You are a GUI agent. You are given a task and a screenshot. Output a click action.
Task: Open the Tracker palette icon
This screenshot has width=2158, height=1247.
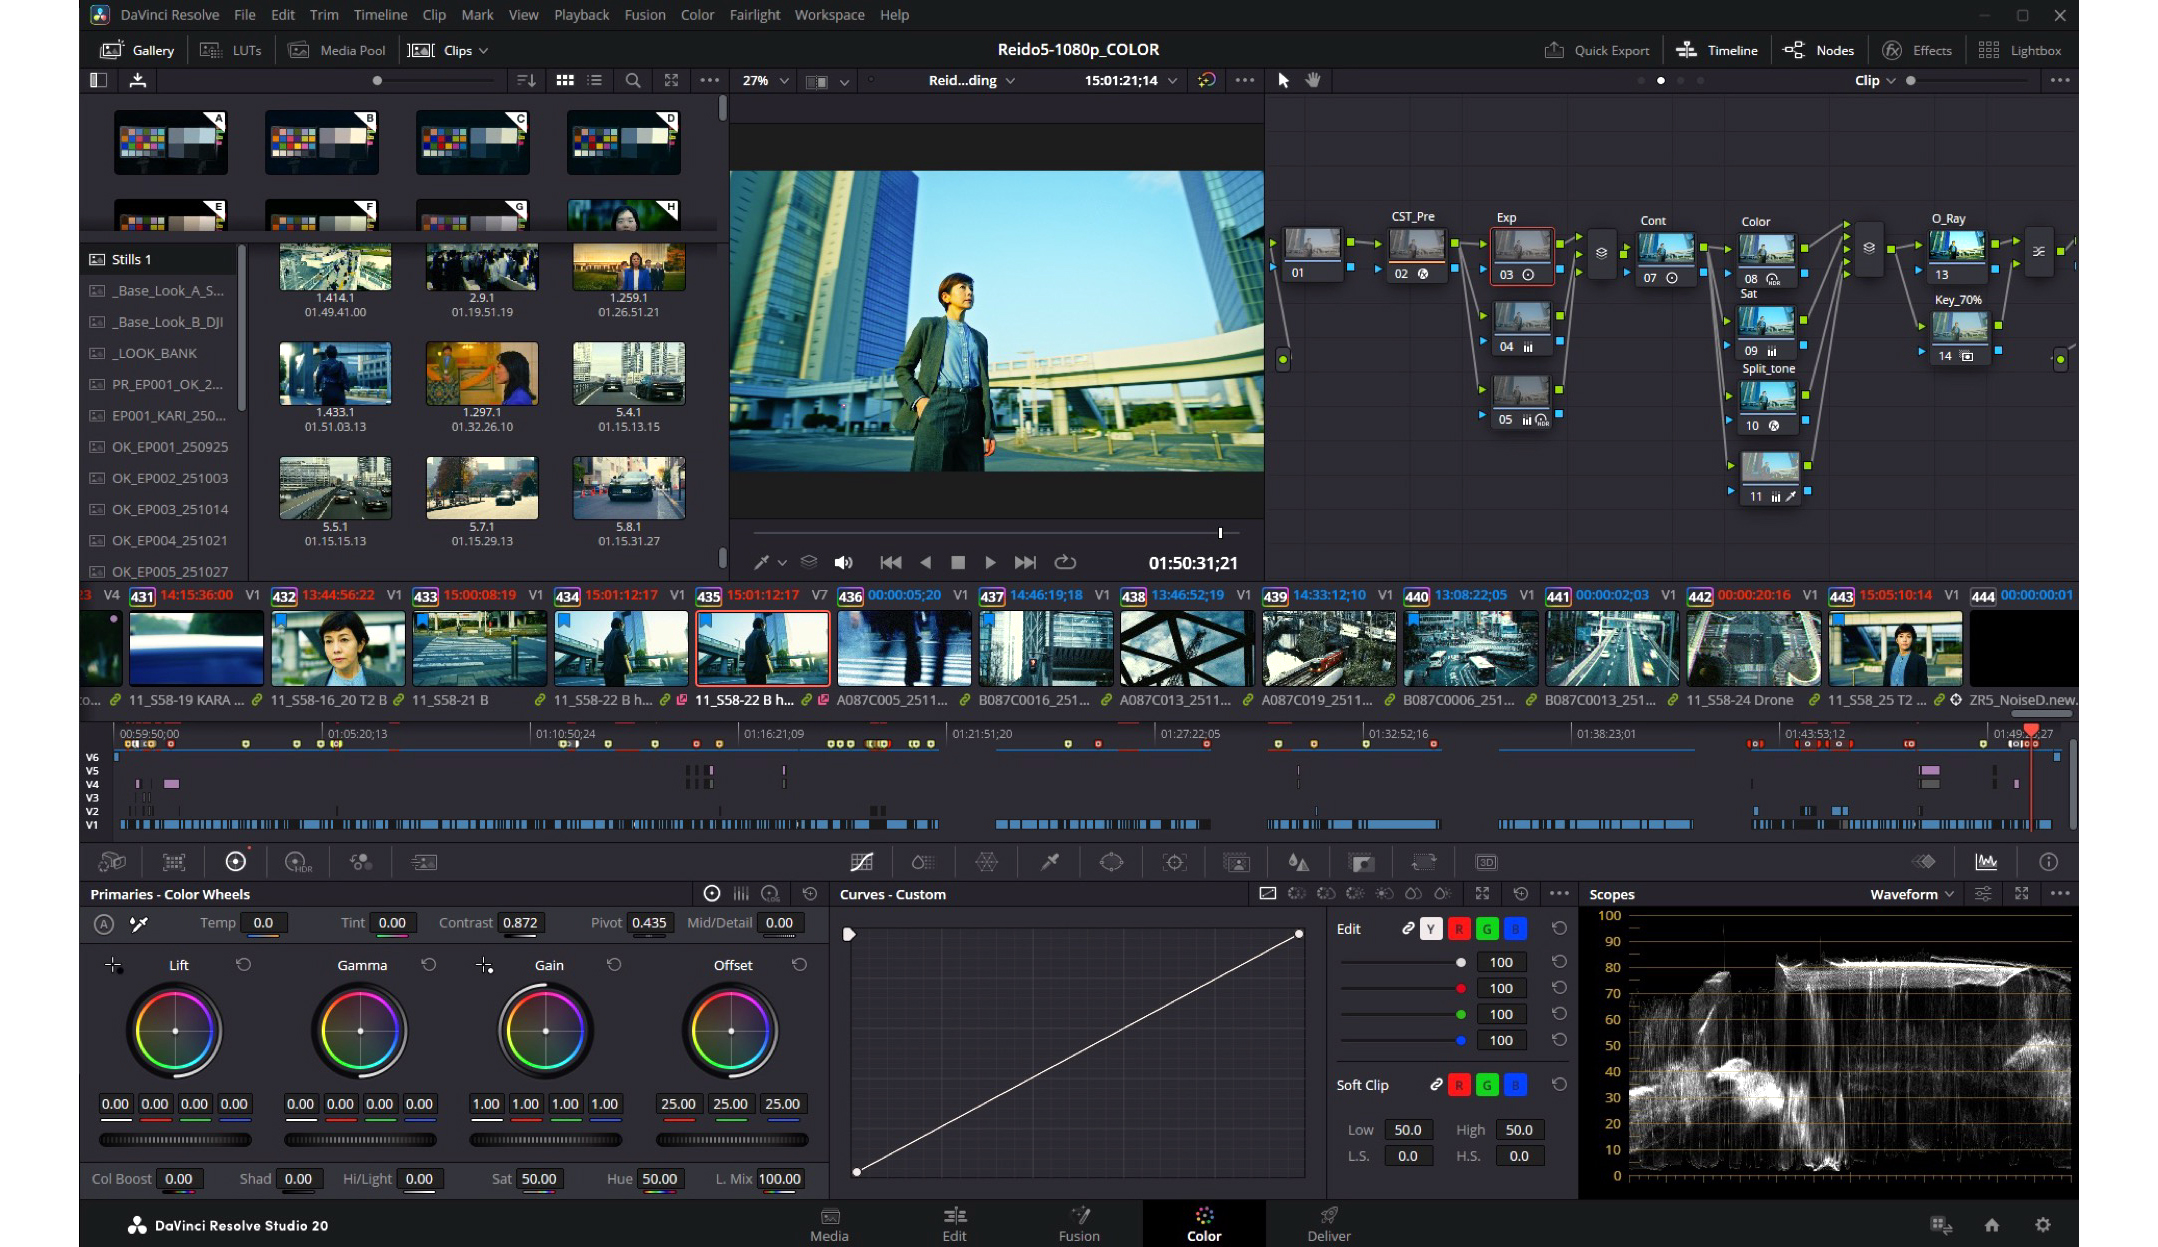click(x=1174, y=862)
